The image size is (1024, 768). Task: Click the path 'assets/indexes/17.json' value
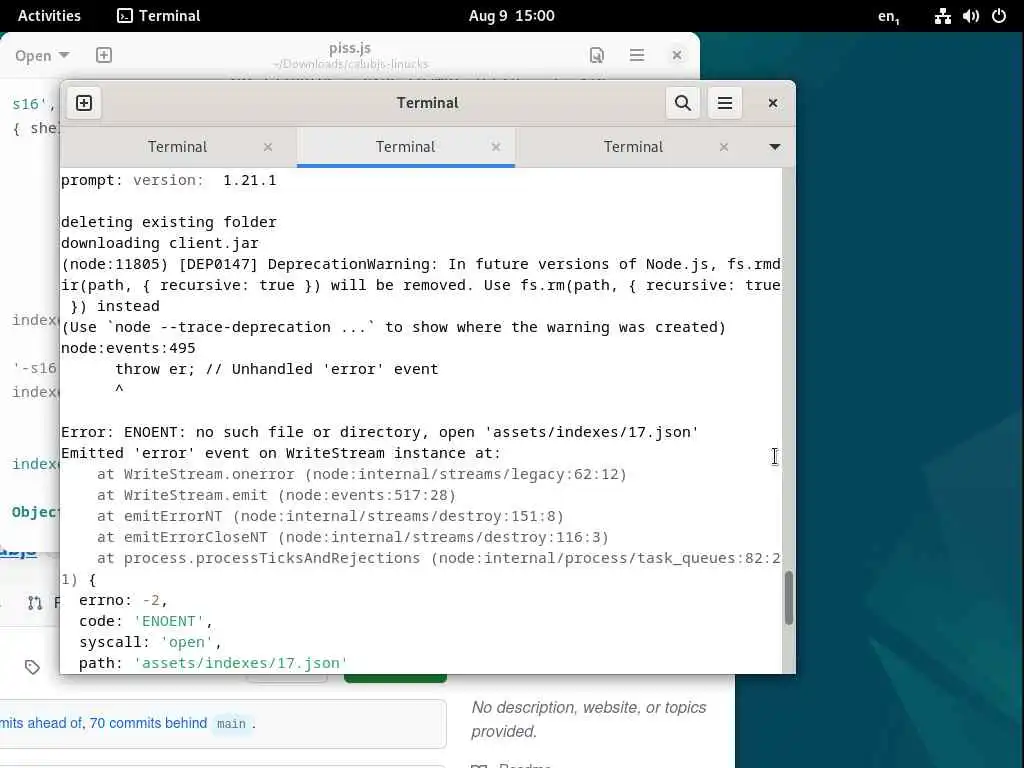241,663
